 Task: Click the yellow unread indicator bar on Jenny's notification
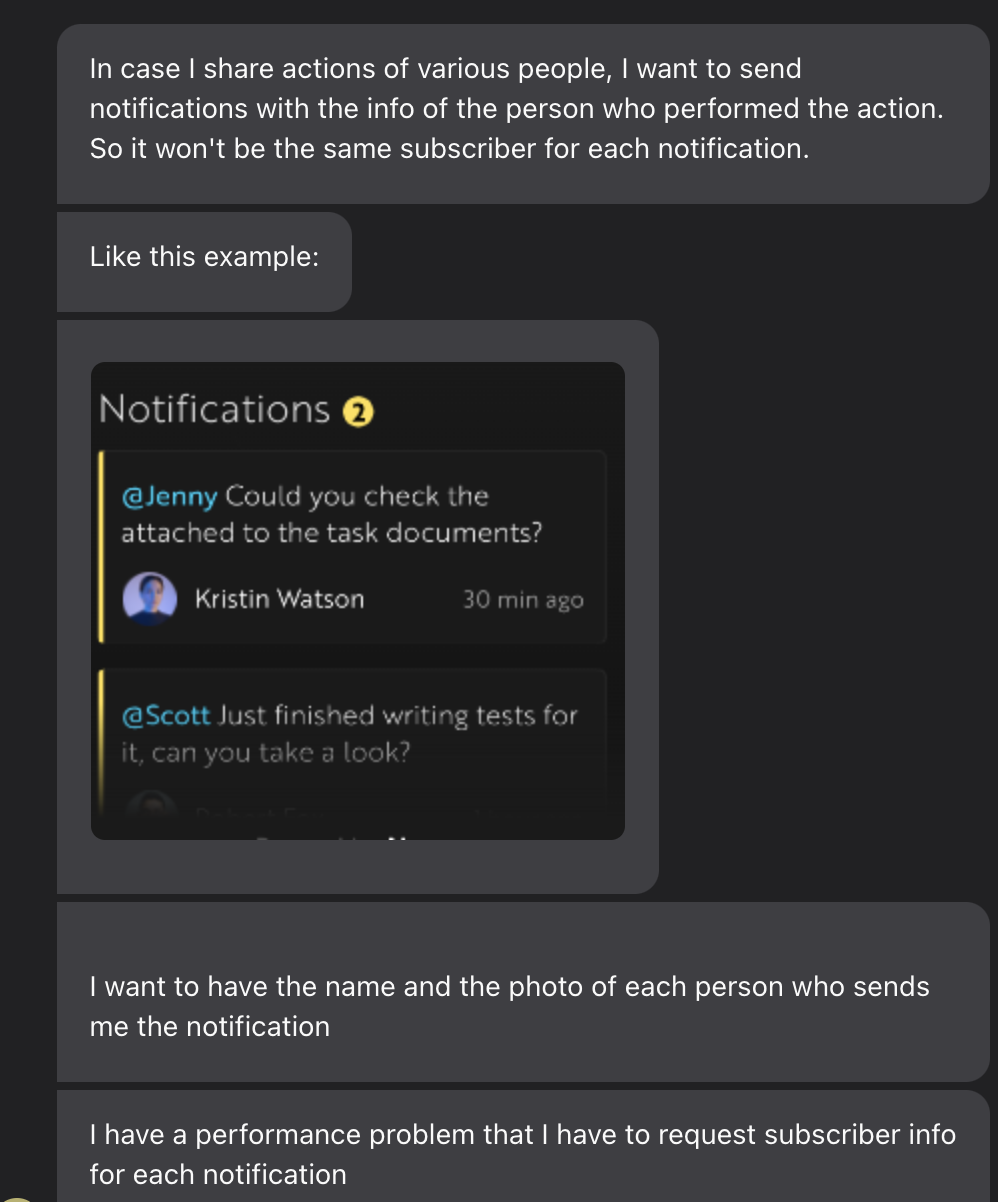(x=100, y=545)
